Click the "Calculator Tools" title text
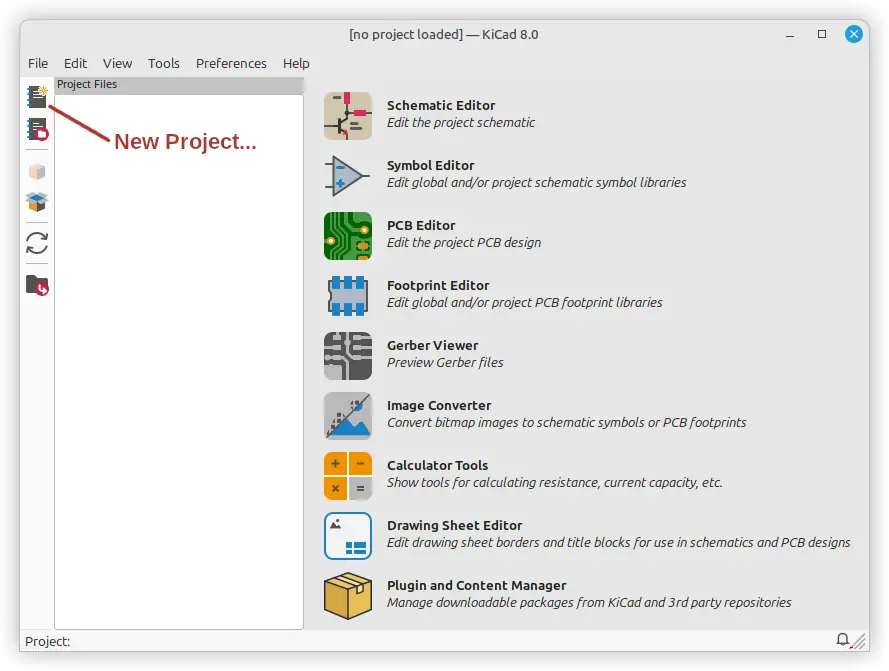This screenshot has width=889, height=671. [x=438, y=466]
